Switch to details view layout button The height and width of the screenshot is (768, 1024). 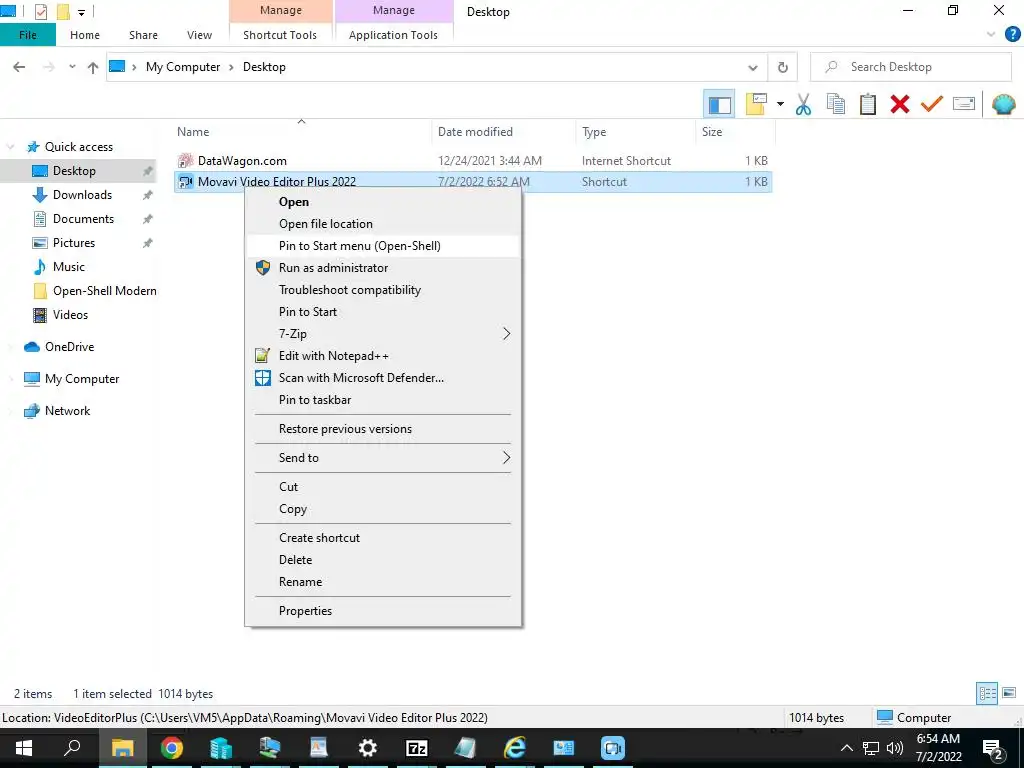987,693
